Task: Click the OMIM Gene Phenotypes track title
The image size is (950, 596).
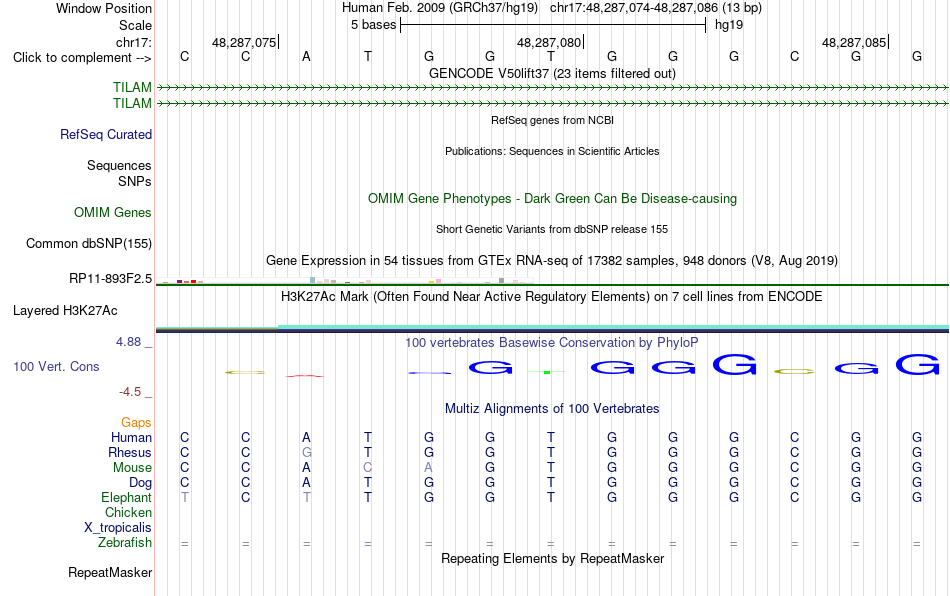Action: (x=552, y=199)
